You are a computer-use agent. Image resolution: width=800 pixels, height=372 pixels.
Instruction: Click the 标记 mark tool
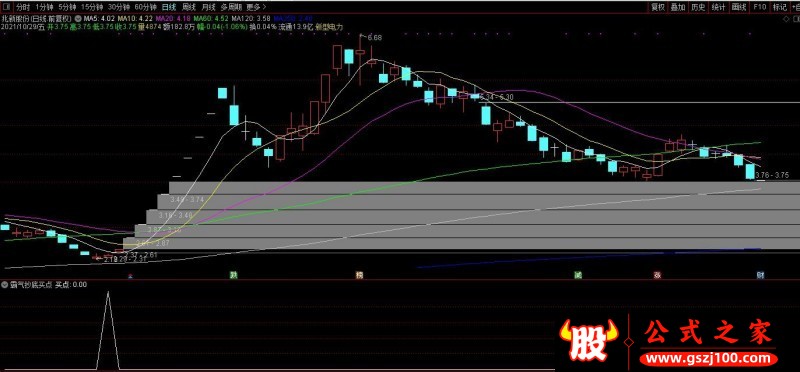click(x=779, y=7)
